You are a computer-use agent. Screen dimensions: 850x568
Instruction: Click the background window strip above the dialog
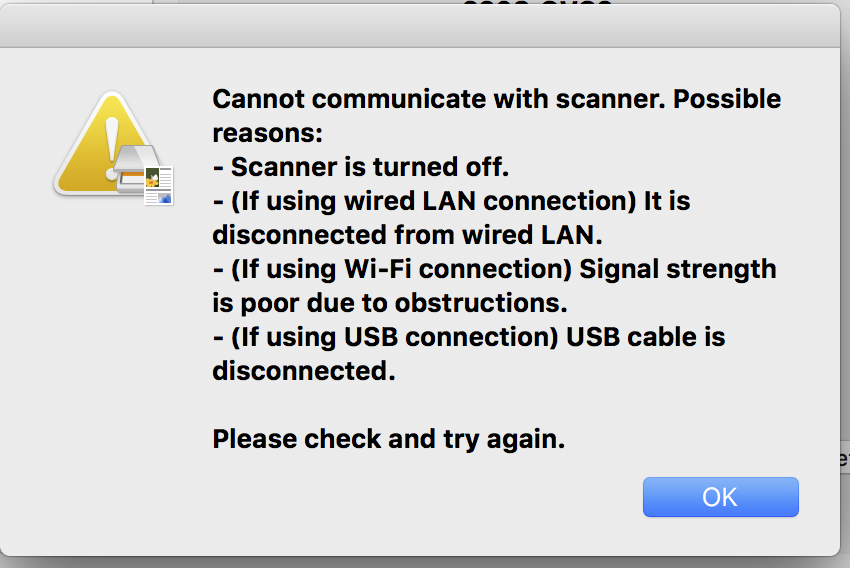[x=300, y=3]
